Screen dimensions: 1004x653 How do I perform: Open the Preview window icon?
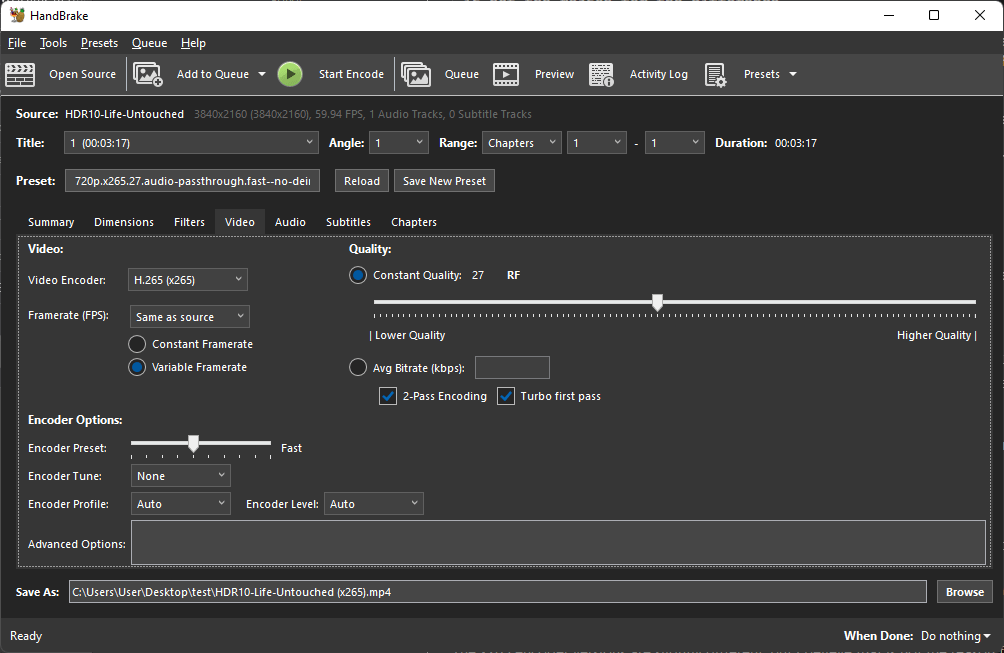pyautogui.click(x=506, y=74)
